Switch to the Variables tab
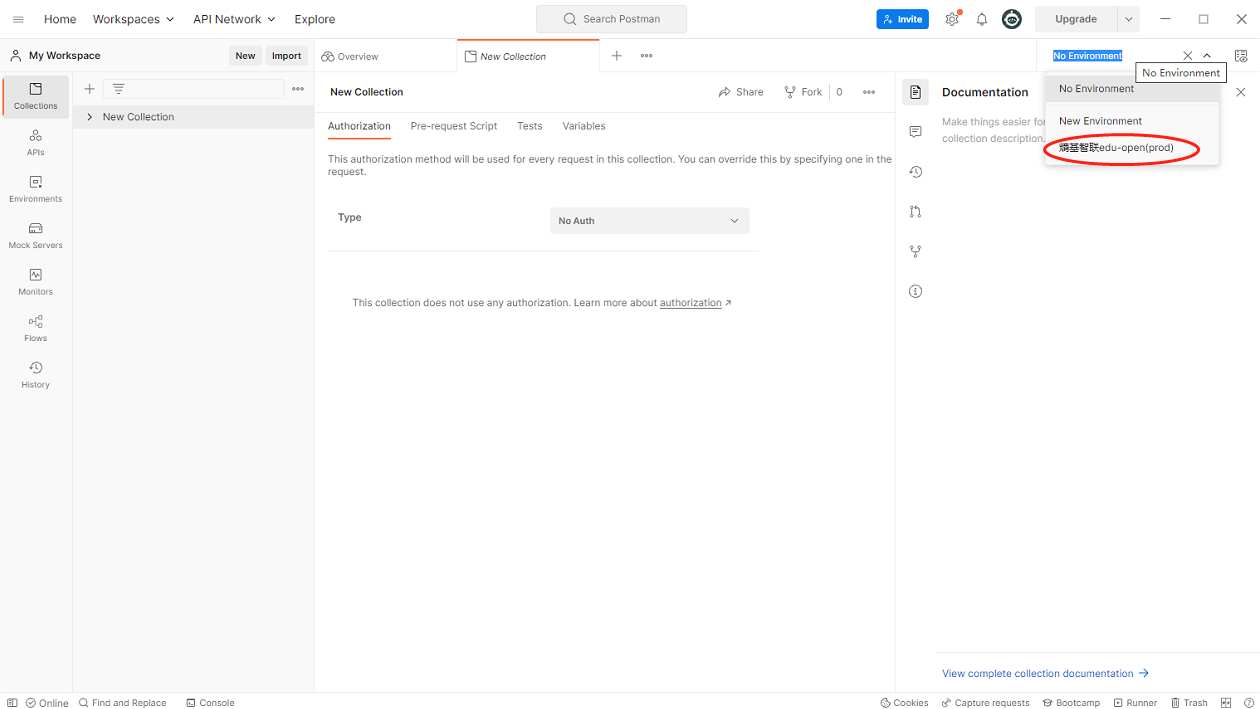This screenshot has width=1260, height=709. [x=583, y=126]
